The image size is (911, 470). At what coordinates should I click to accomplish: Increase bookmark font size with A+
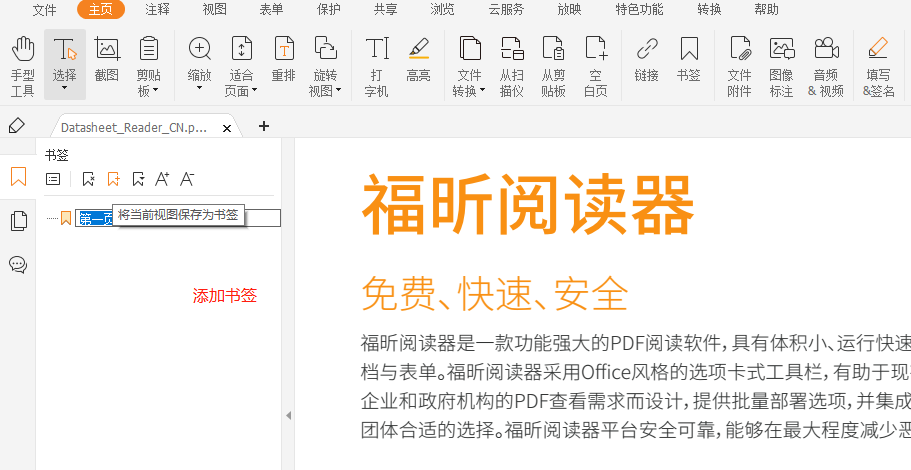click(x=162, y=179)
